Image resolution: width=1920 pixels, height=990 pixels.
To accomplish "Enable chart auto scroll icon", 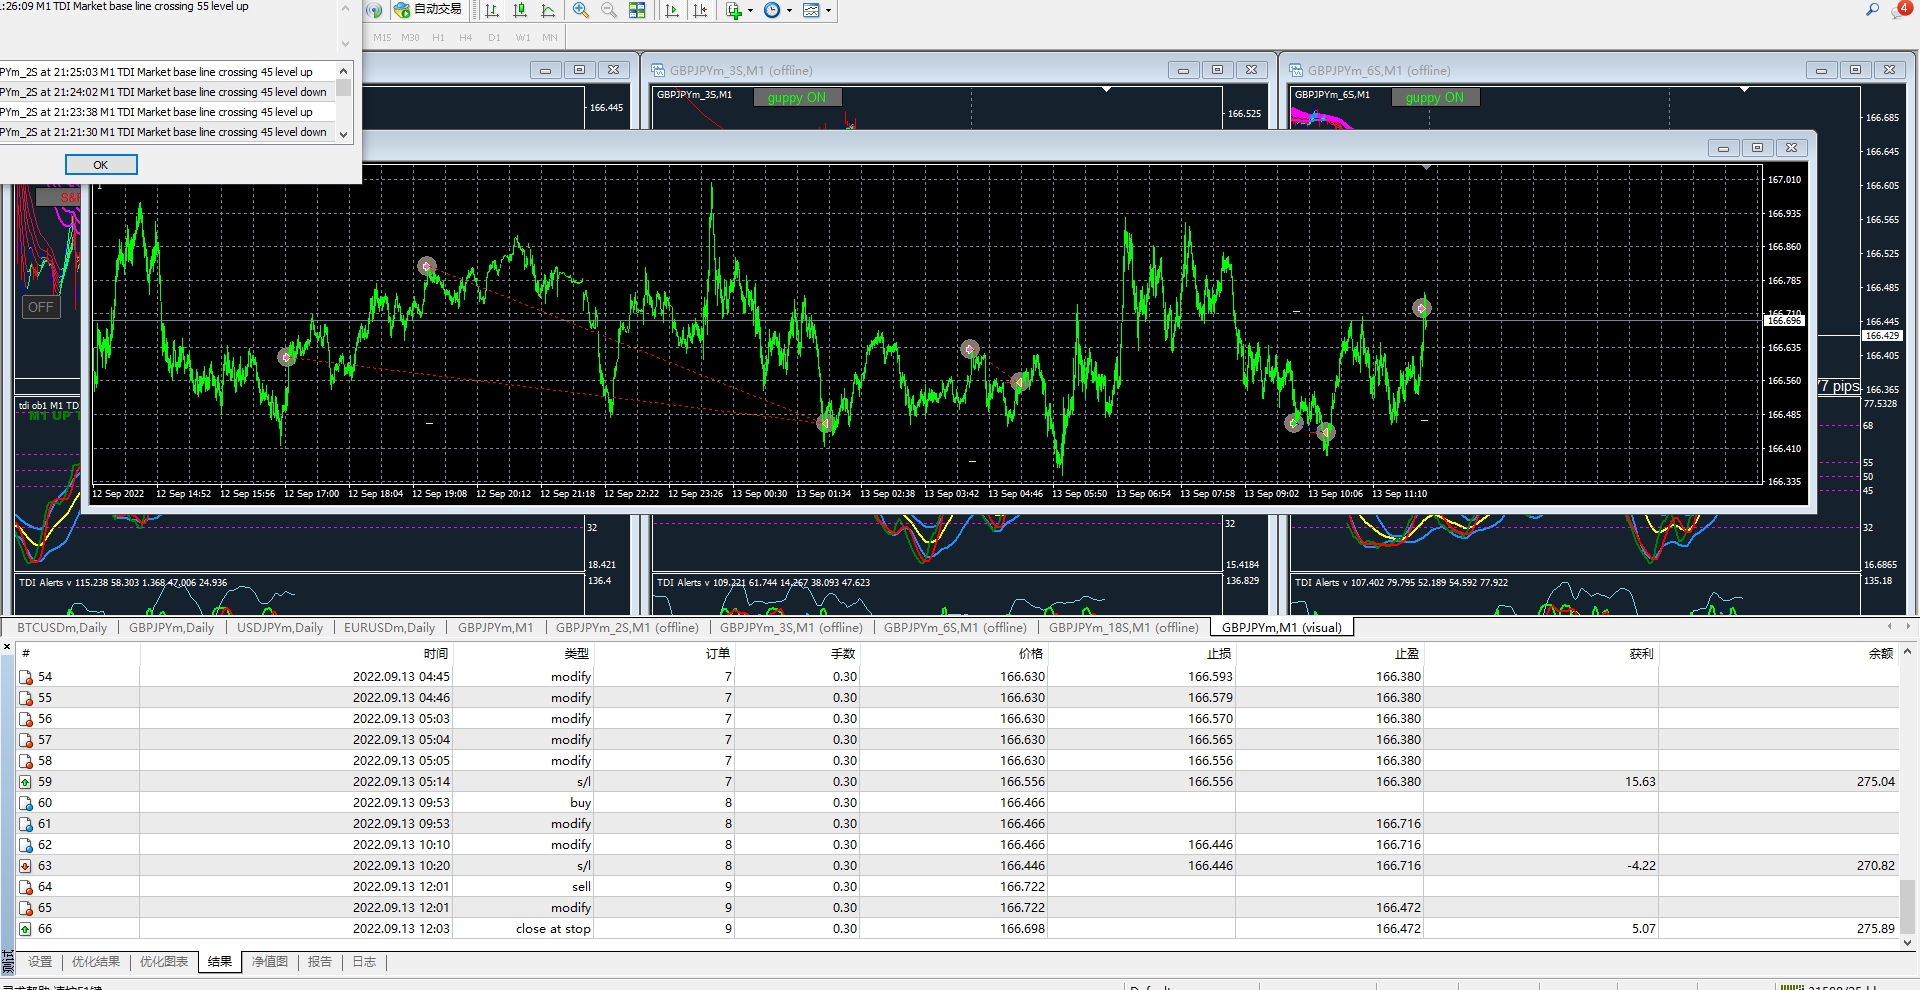I will [672, 10].
